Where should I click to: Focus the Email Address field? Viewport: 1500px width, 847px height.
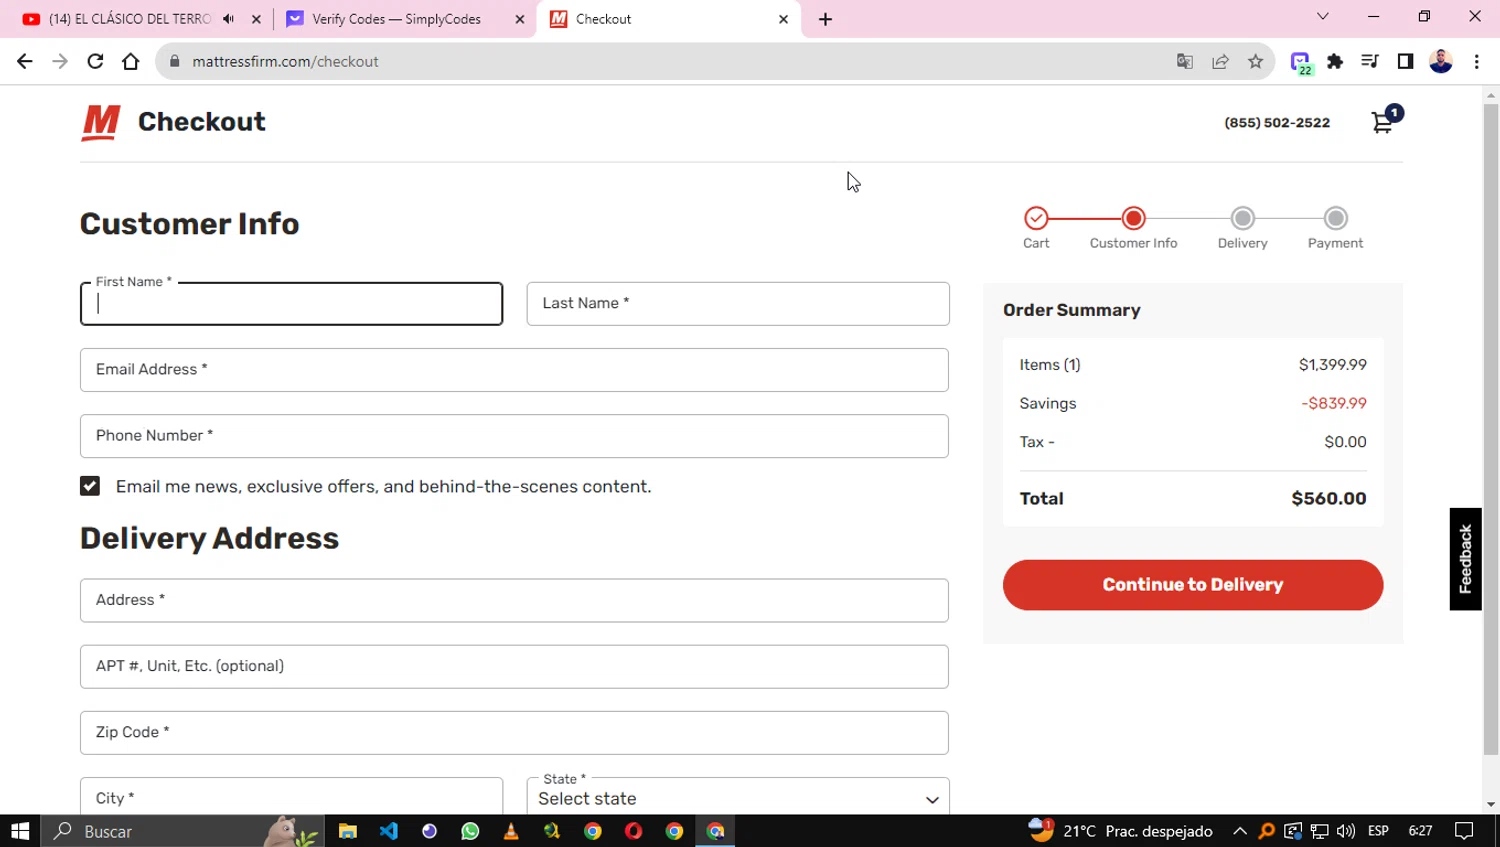coord(514,370)
